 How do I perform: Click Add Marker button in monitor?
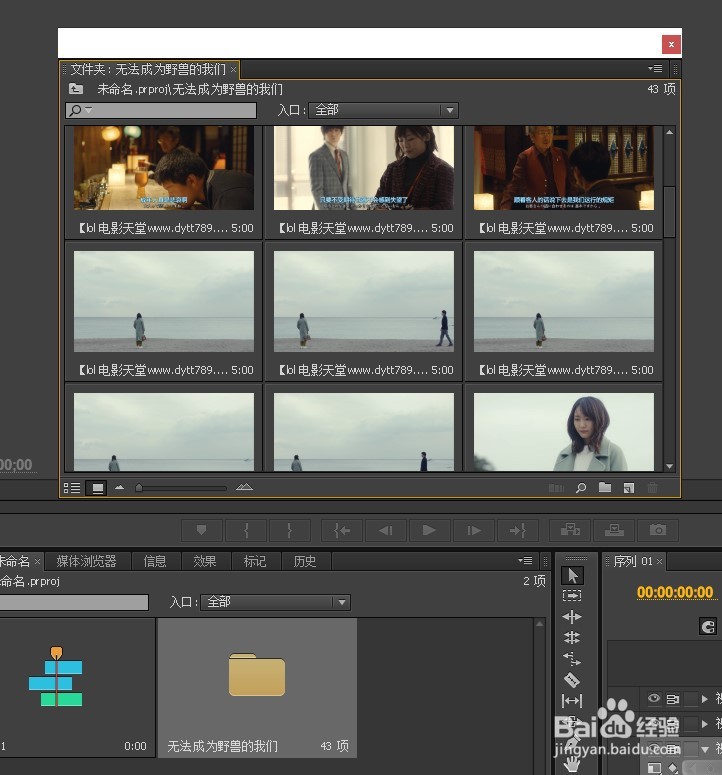[x=202, y=530]
